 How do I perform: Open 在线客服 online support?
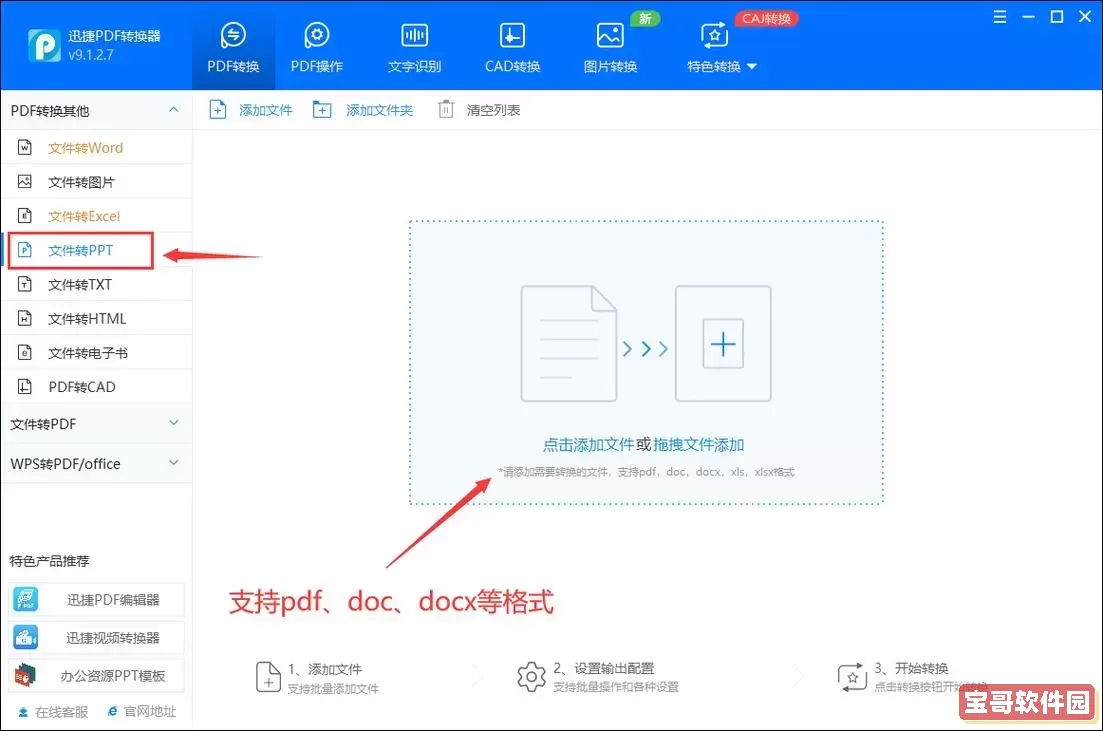[53, 712]
